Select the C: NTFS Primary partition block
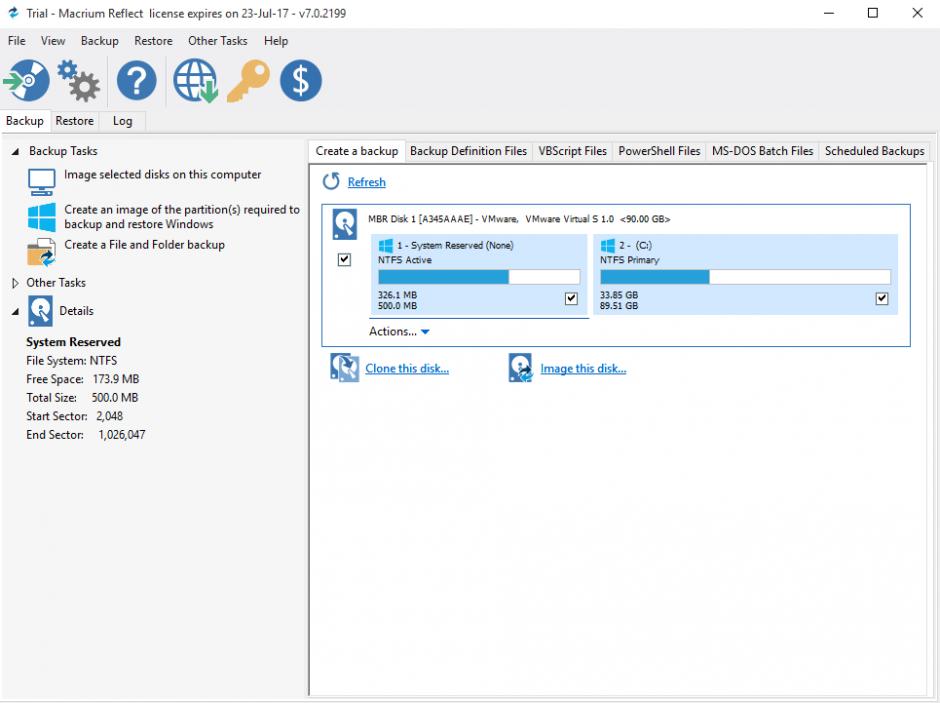940x703 pixels. pyautogui.click(x=745, y=274)
